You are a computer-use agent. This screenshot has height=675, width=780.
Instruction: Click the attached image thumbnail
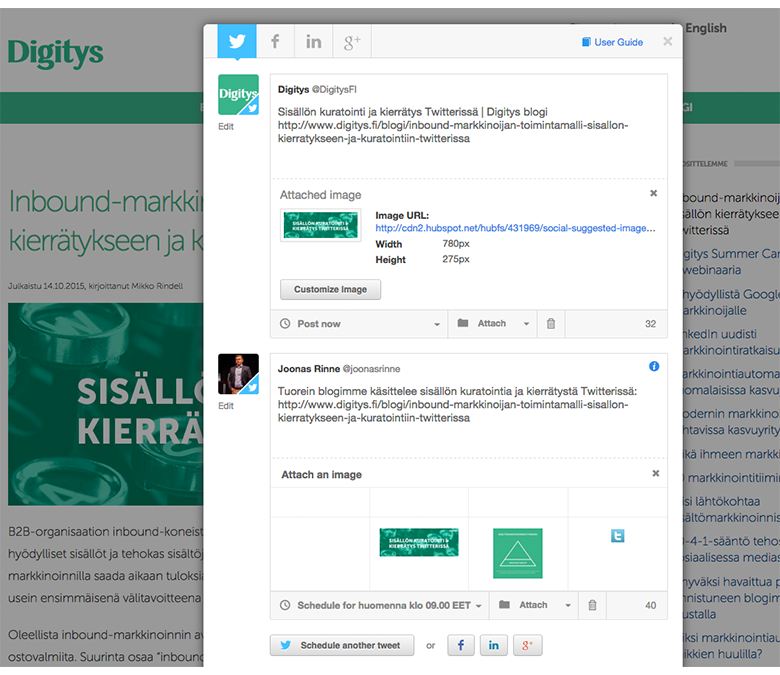320,225
